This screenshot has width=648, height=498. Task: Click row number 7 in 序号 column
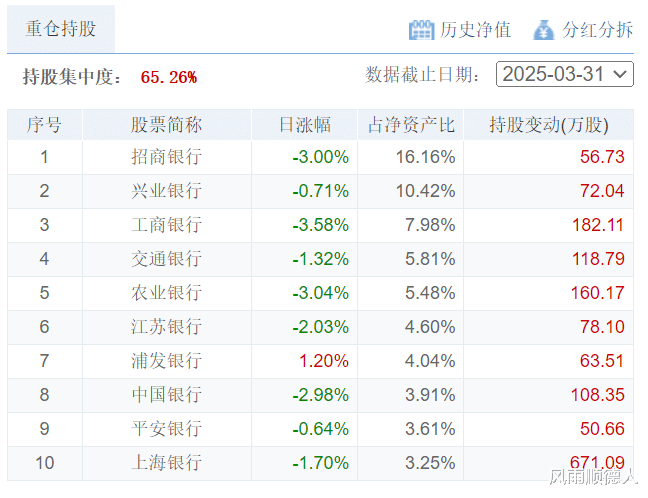45,361
